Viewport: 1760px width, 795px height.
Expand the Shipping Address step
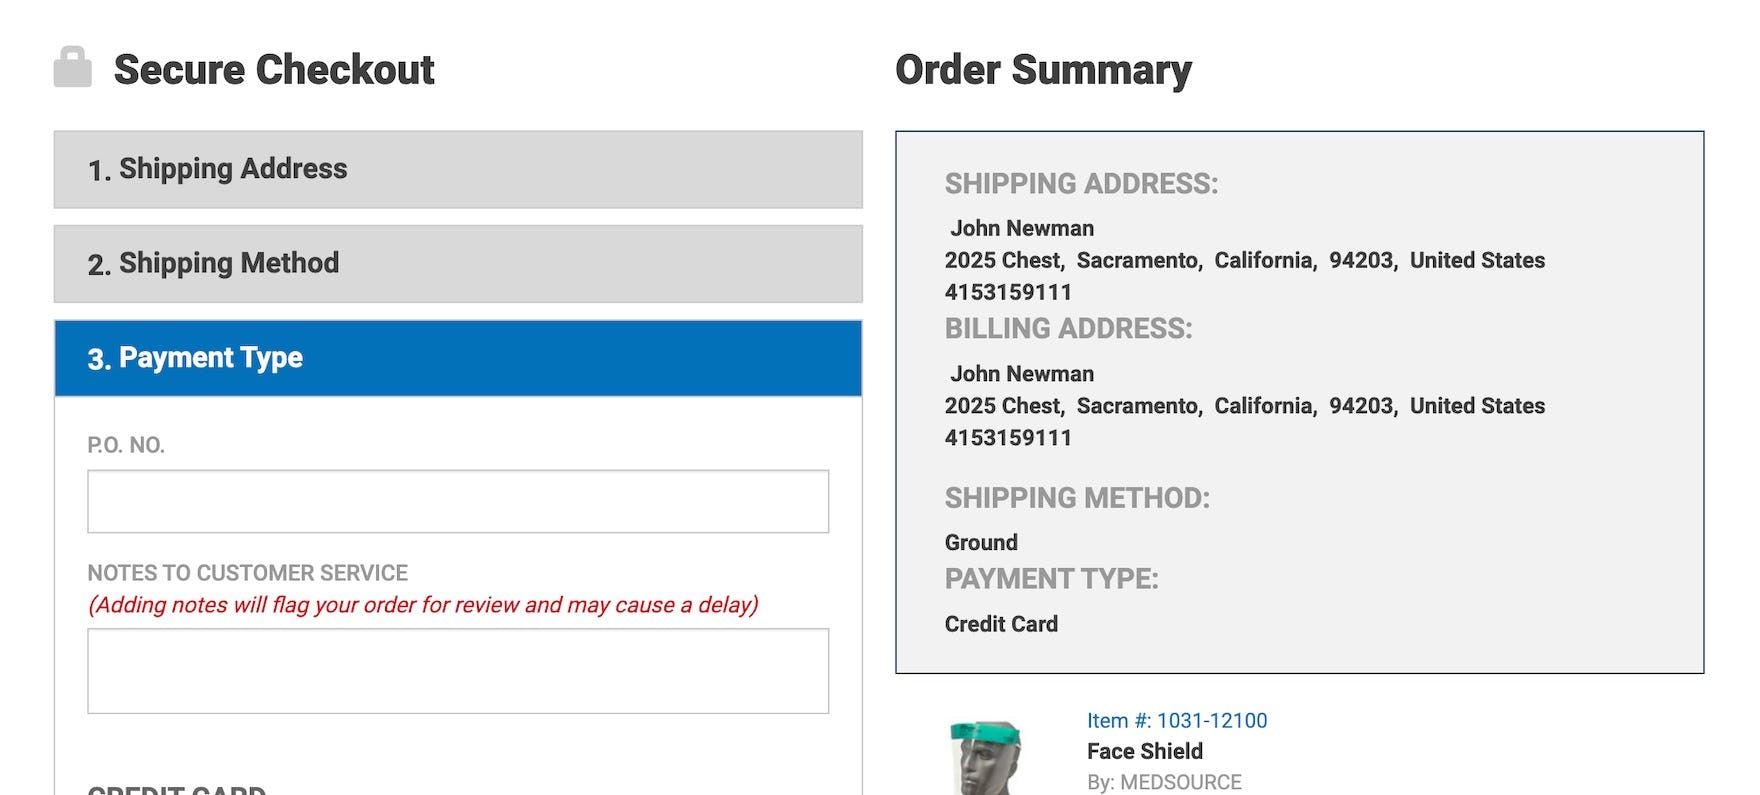point(457,169)
